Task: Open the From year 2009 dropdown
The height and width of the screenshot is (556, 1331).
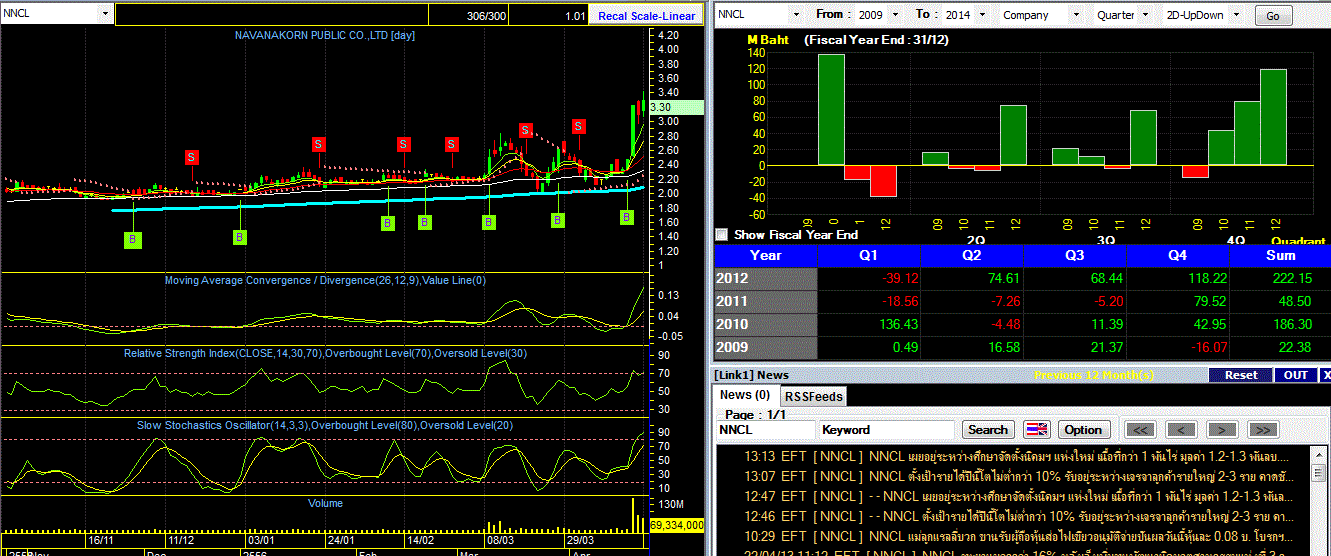Action: coord(896,15)
